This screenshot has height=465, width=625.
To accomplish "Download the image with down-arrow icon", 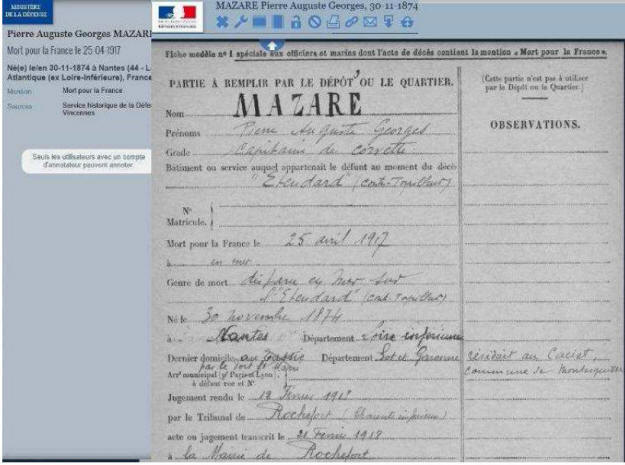I will pyautogui.click(x=389, y=21).
